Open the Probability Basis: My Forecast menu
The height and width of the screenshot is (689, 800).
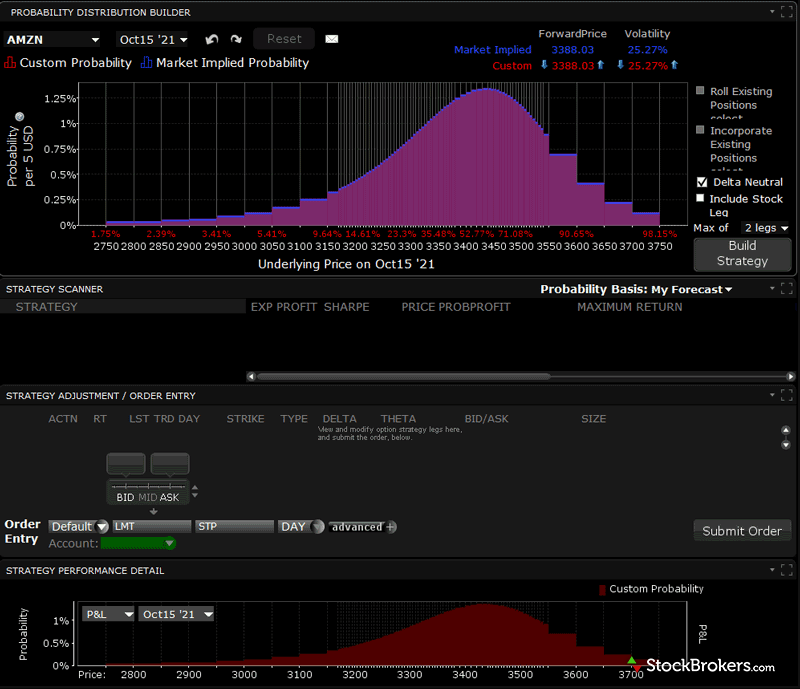pyautogui.click(x=636, y=290)
